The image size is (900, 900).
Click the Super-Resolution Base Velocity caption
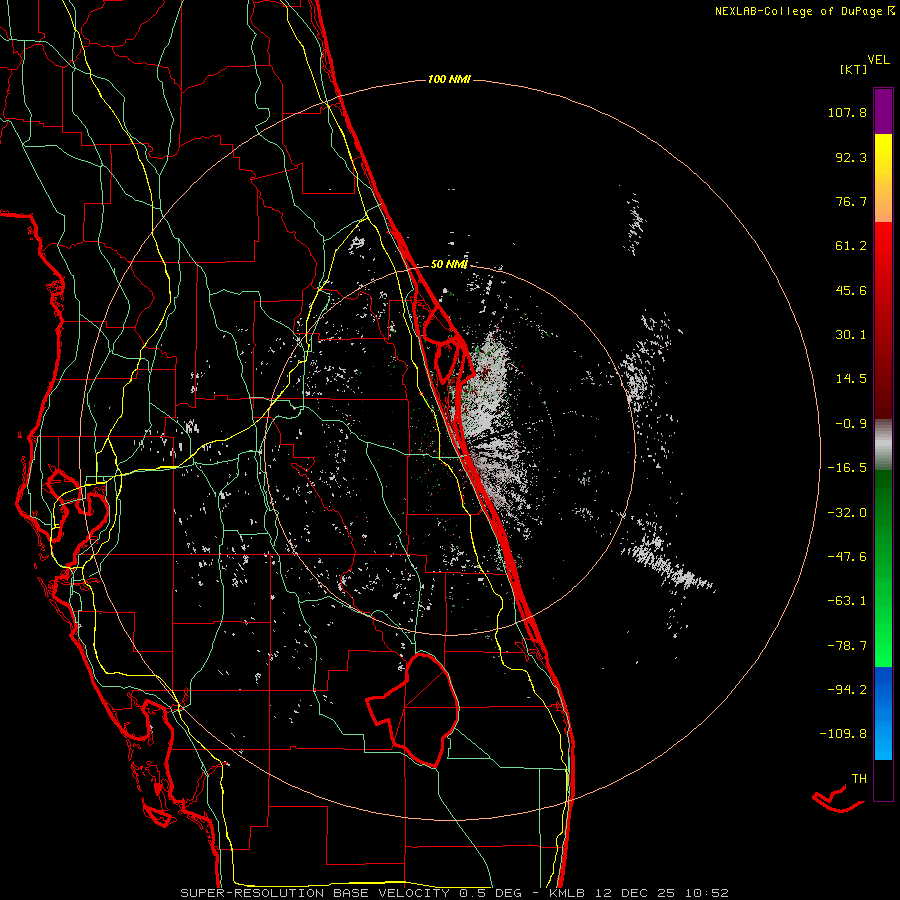point(455,893)
